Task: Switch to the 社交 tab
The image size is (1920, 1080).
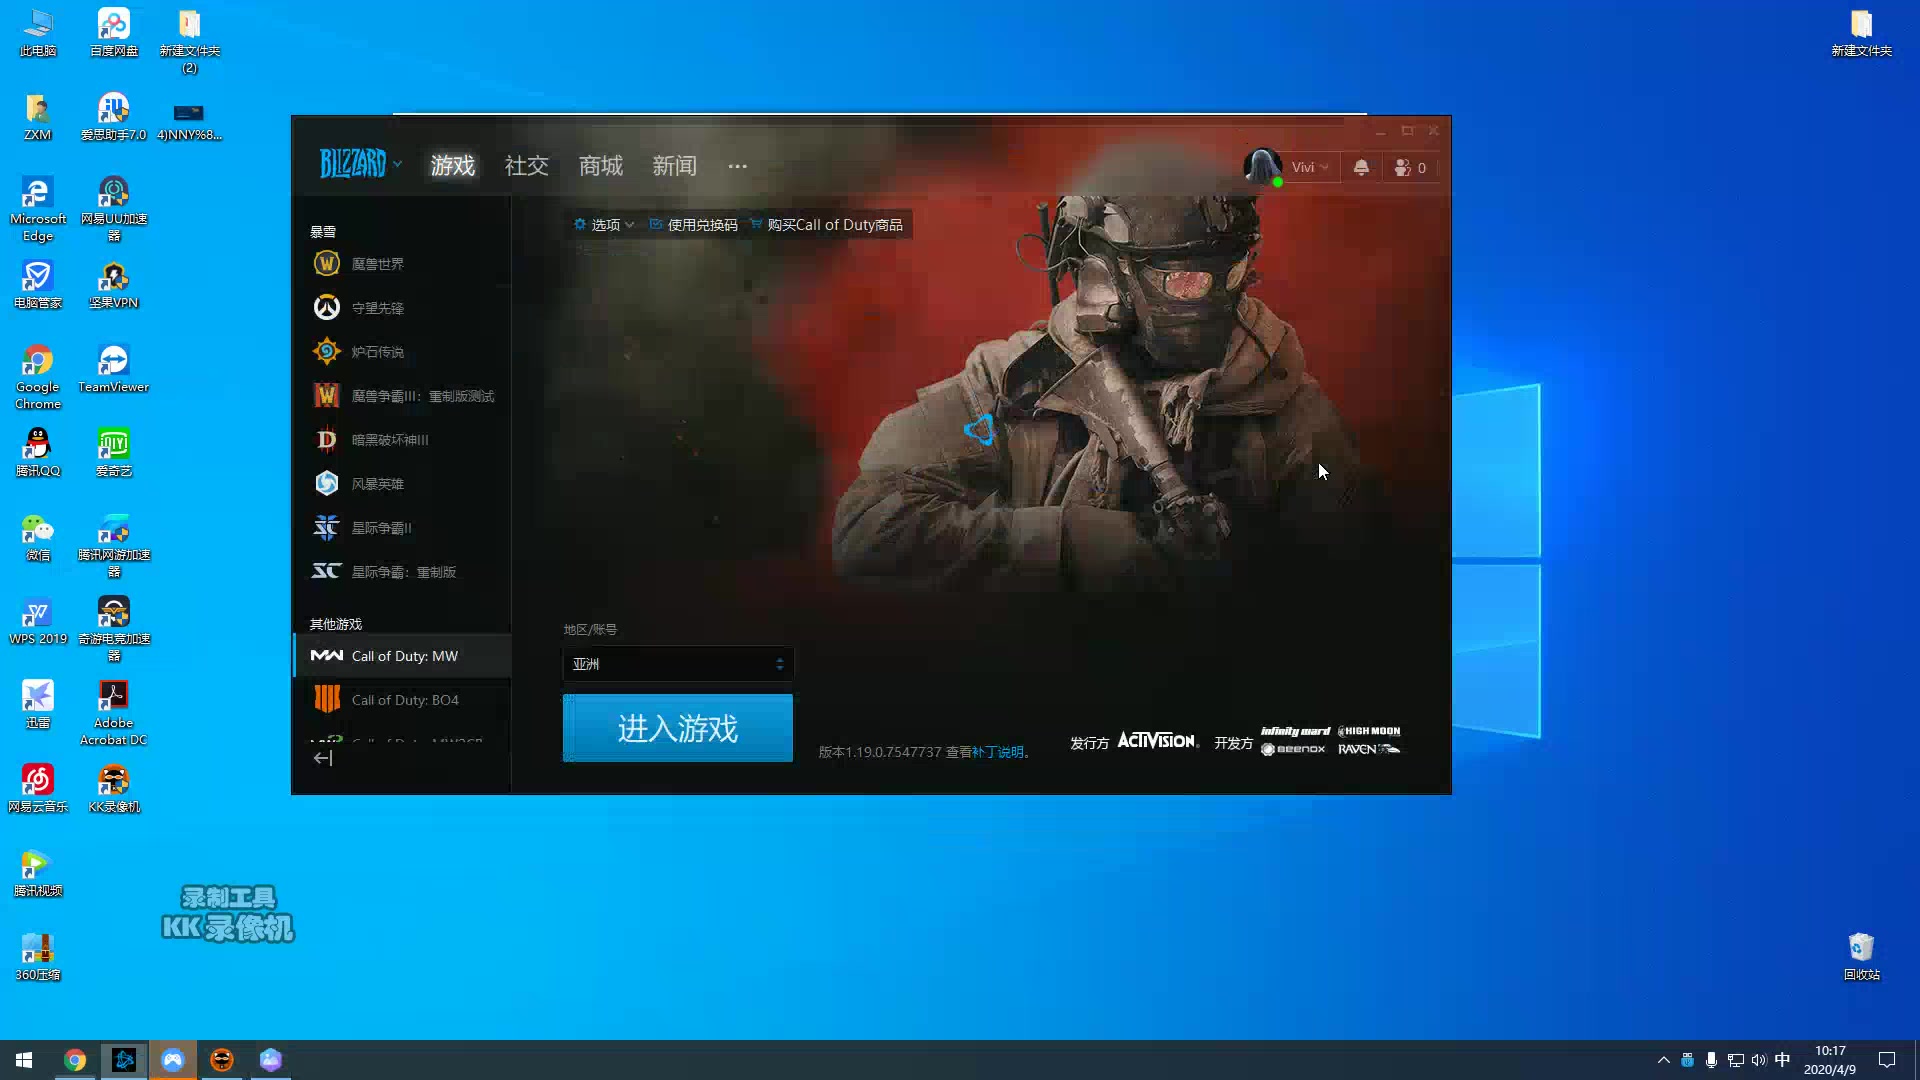Action: point(527,166)
